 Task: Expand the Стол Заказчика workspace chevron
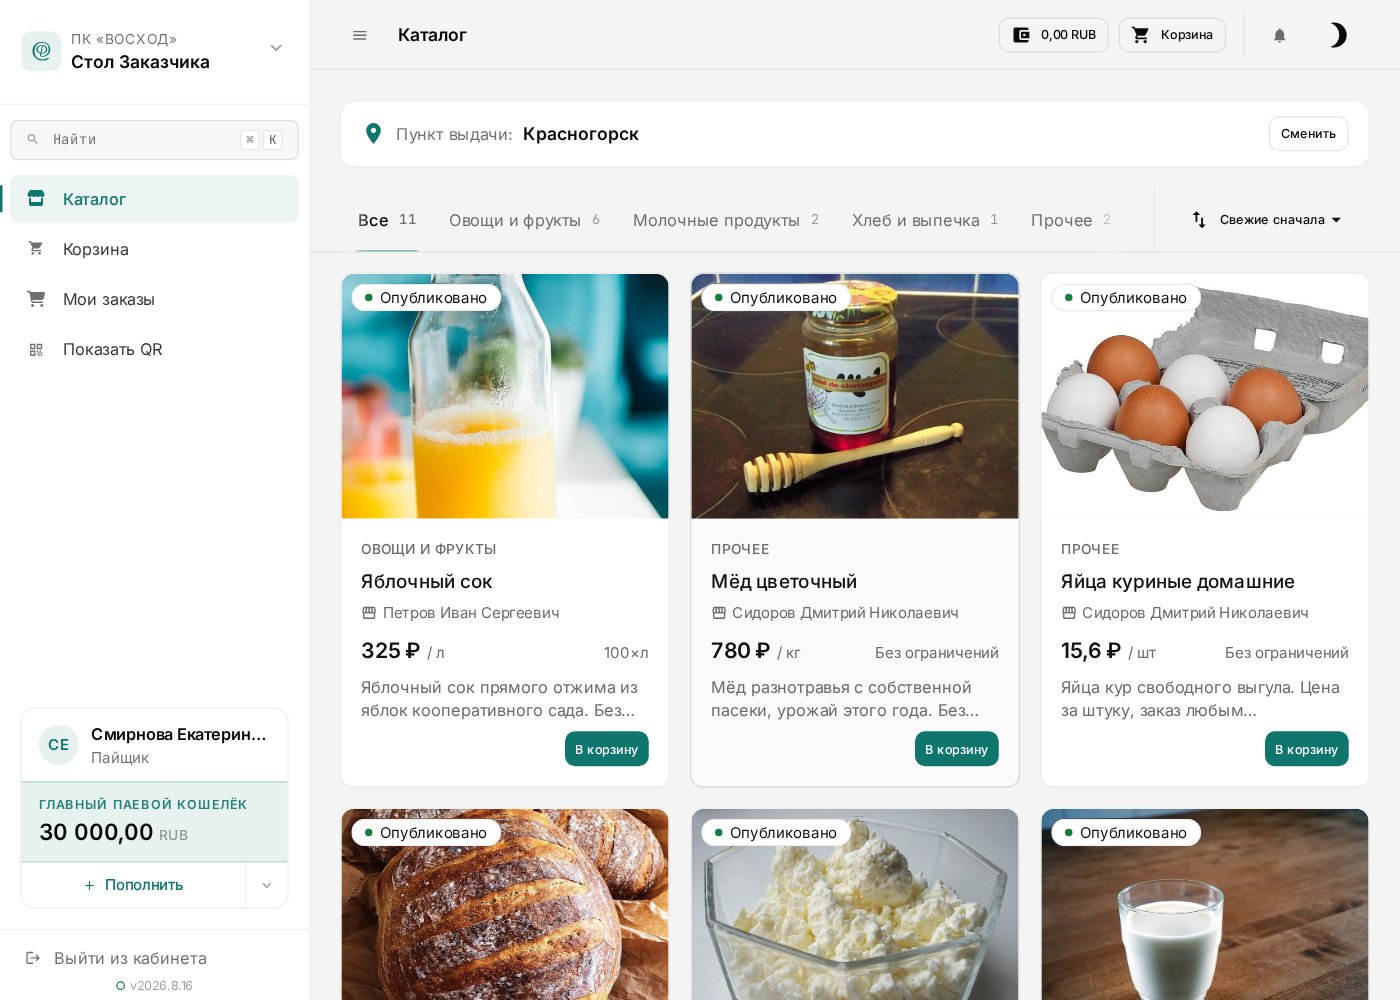(276, 48)
